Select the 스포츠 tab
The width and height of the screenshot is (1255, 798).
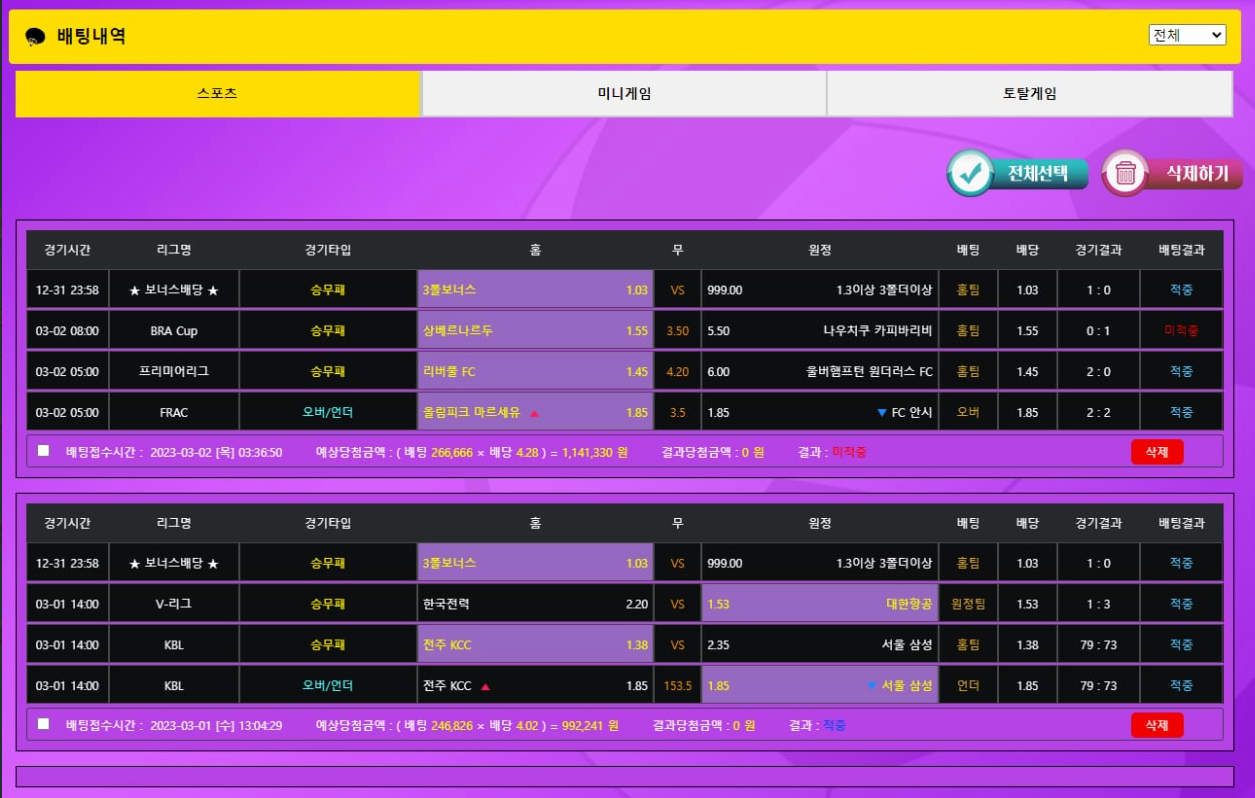[x=217, y=94]
